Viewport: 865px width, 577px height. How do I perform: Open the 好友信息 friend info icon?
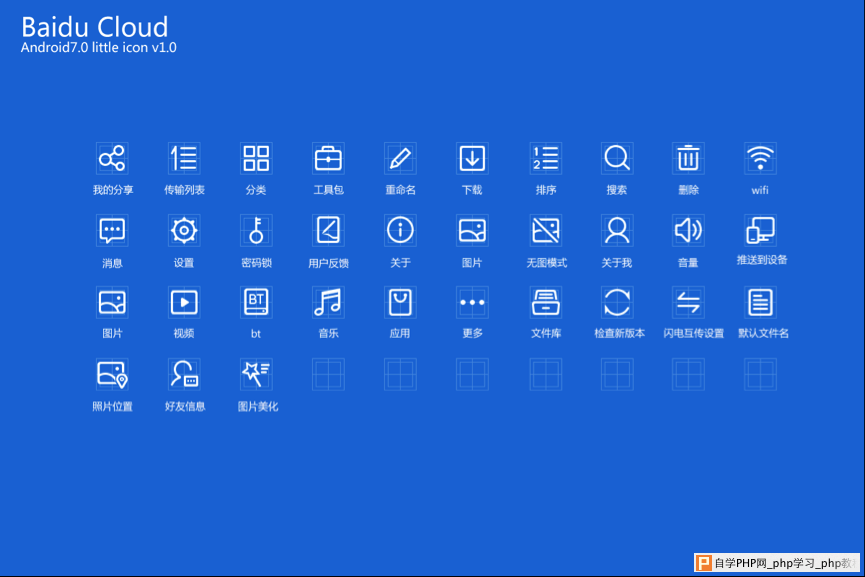[x=184, y=375]
